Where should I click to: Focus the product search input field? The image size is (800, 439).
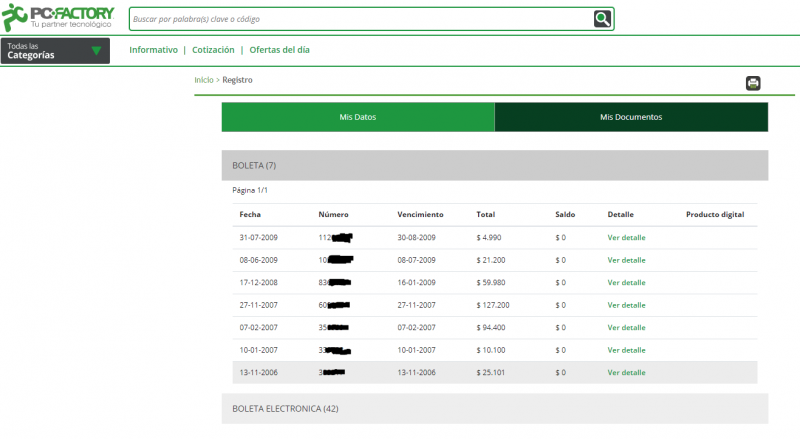click(x=360, y=19)
